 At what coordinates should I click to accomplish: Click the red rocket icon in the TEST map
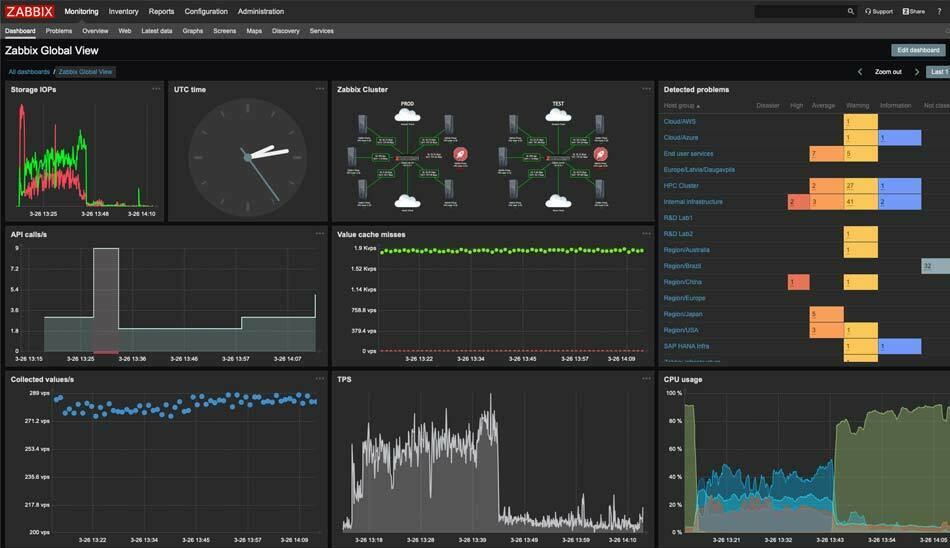600,154
